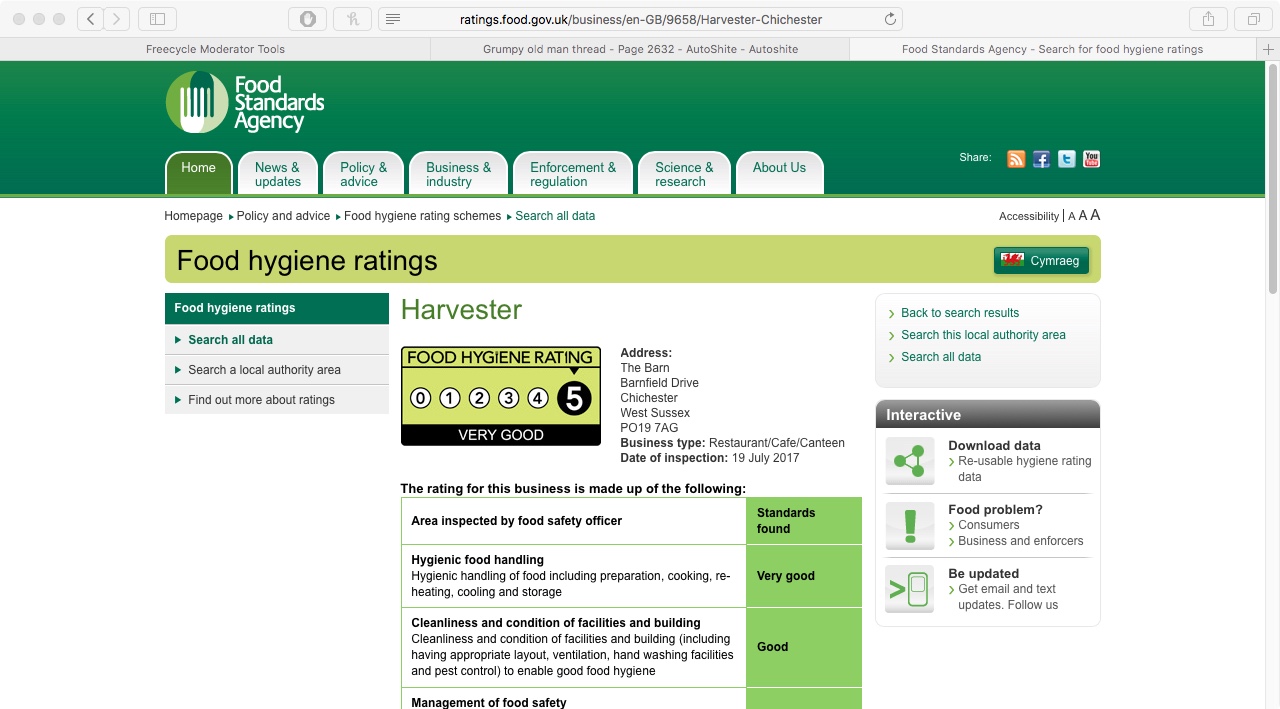The height and width of the screenshot is (709, 1280).
Task: Click the Business and enforcers link
Action: [1020, 541]
